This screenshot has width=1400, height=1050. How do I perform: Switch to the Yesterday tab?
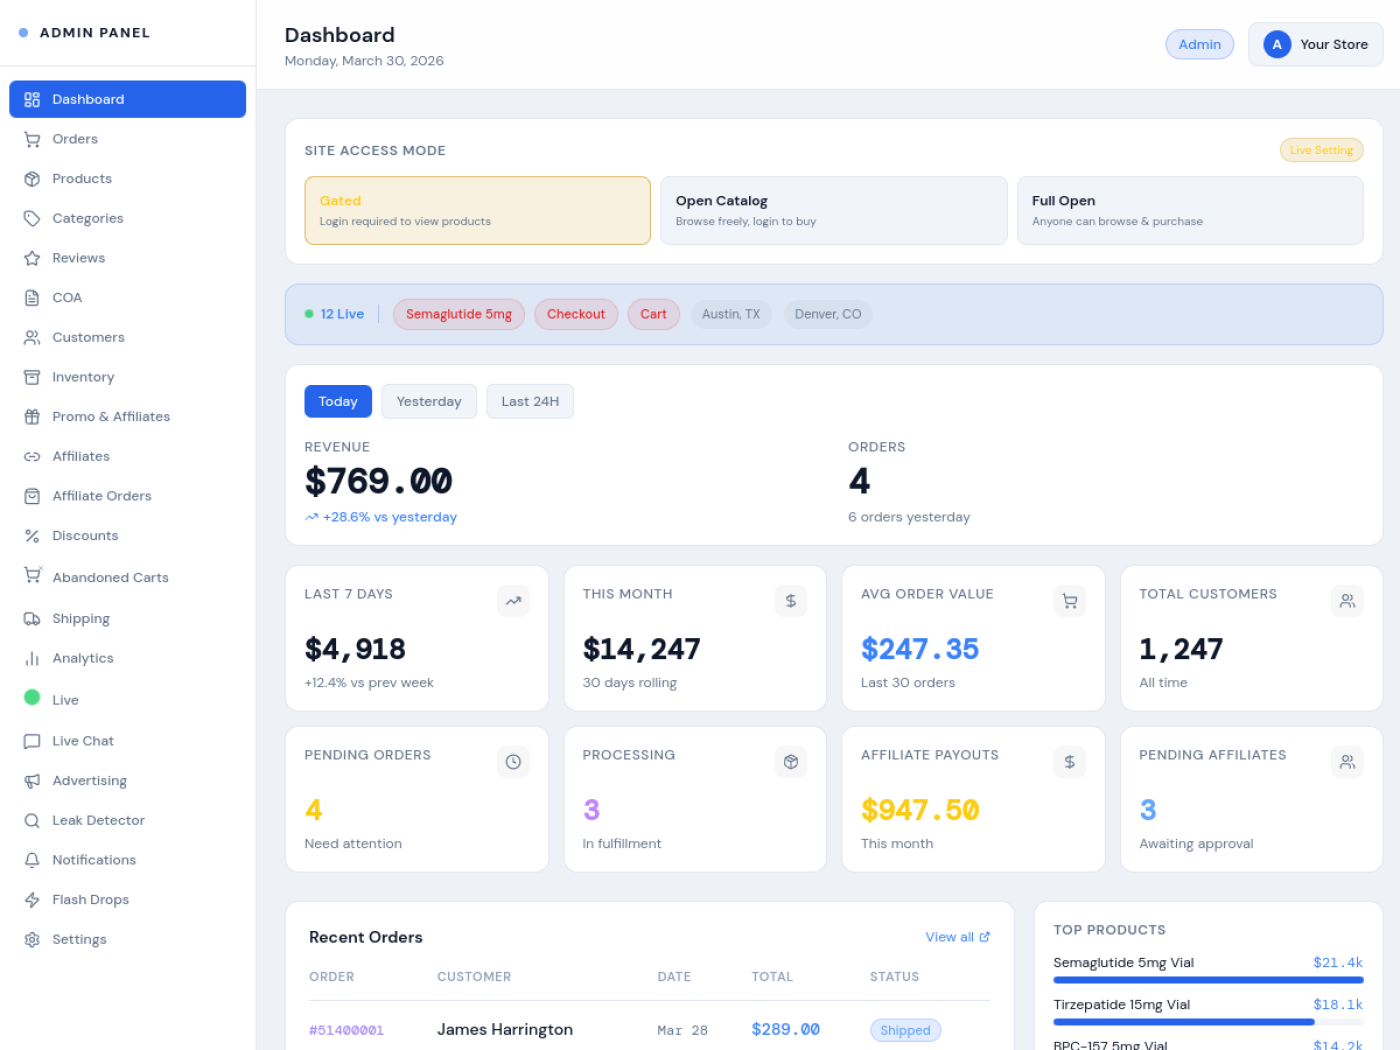429,401
